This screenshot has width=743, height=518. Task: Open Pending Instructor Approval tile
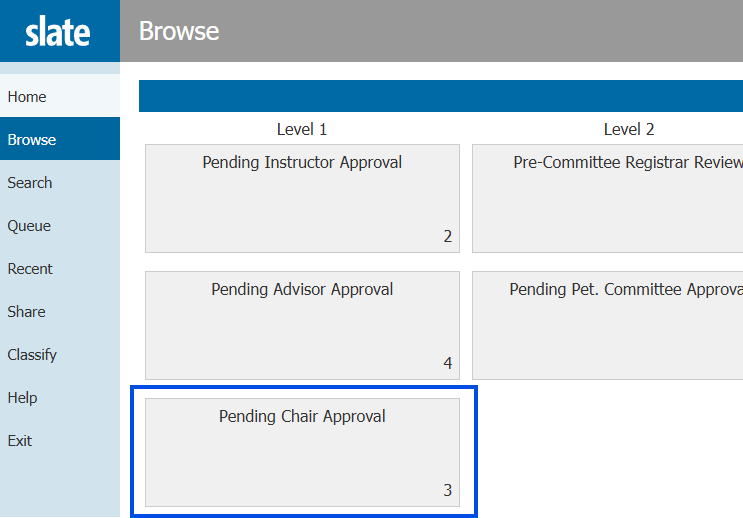[302, 198]
